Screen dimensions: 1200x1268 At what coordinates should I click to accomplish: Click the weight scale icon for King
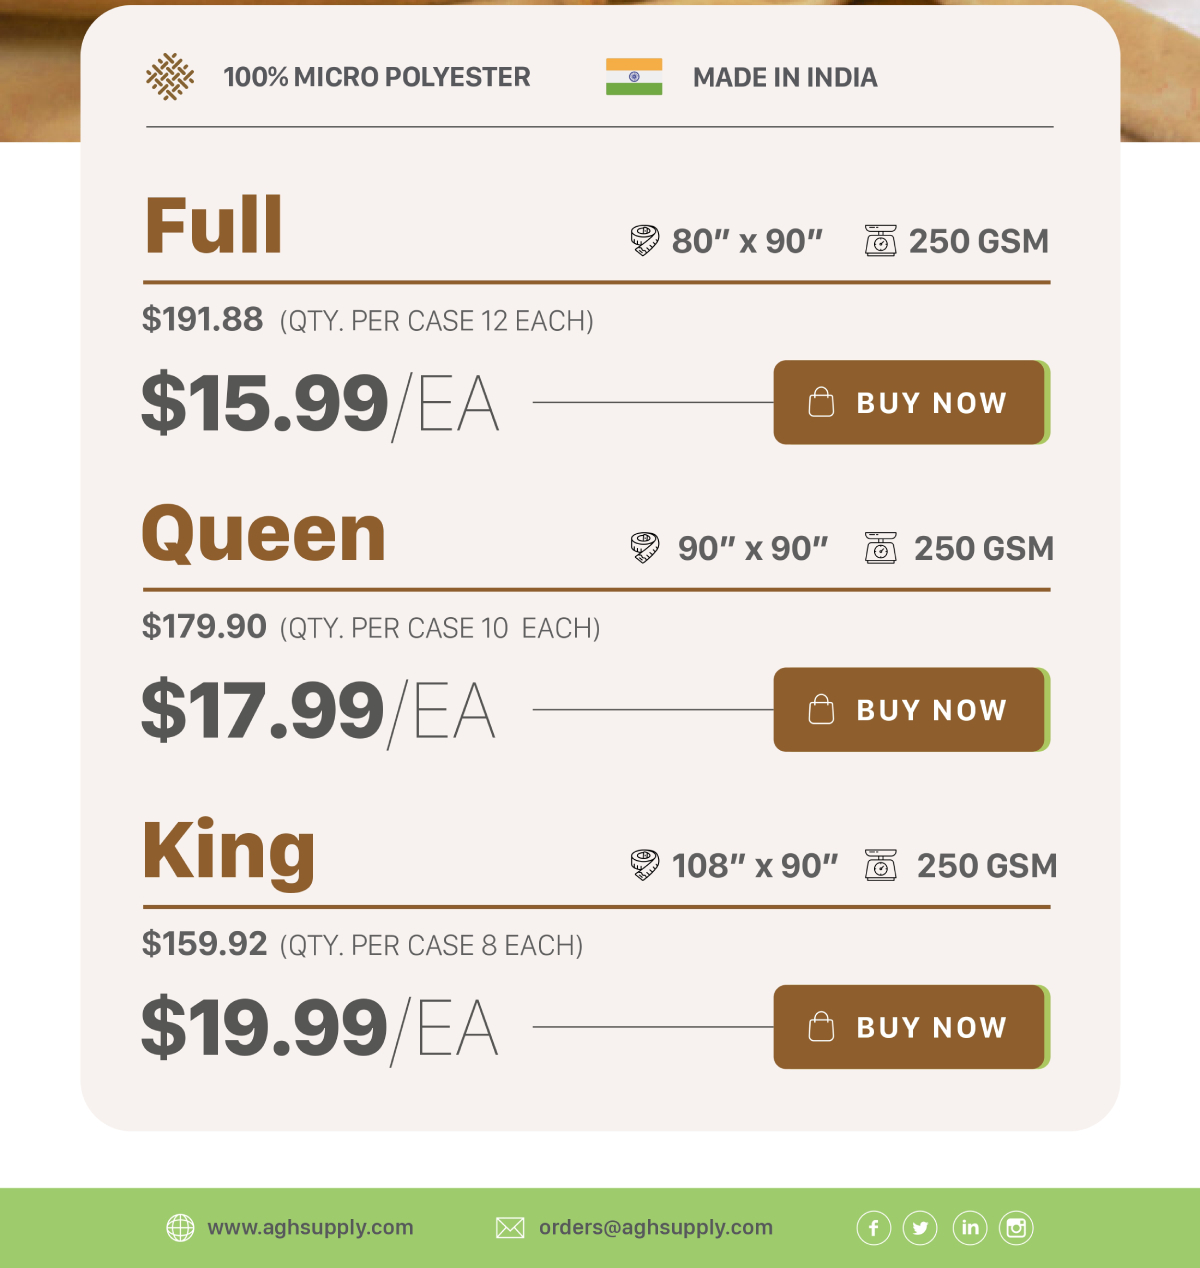[880, 865]
